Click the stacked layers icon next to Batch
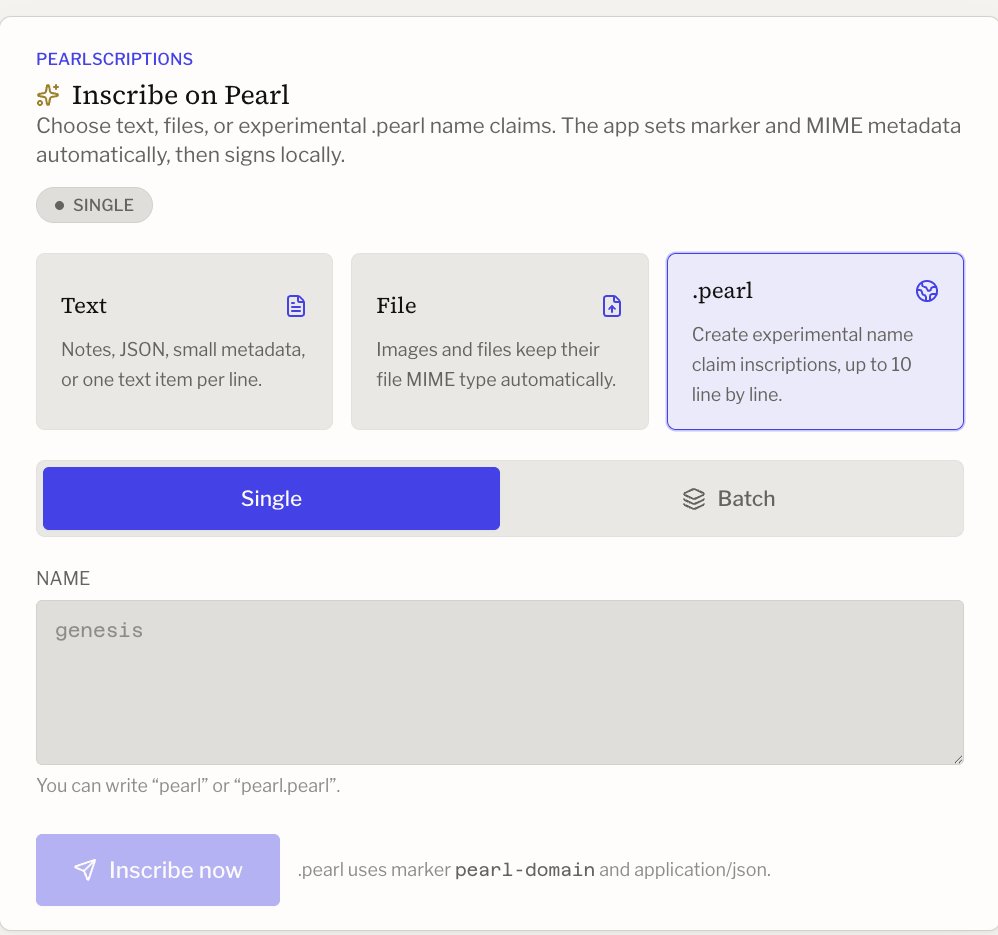The height and width of the screenshot is (935, 998). (x=694, y=499)
